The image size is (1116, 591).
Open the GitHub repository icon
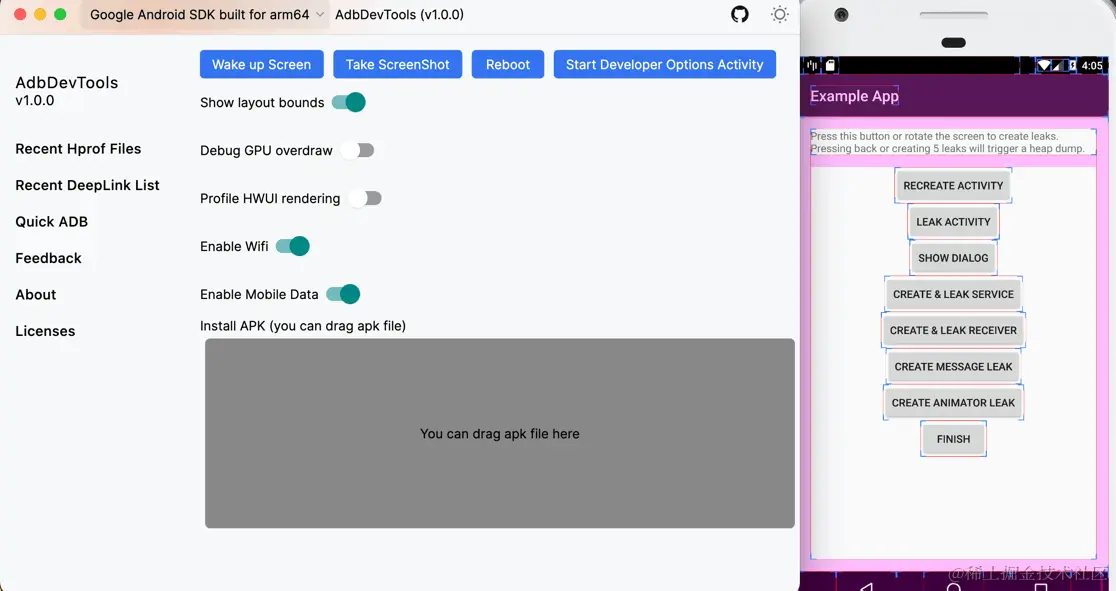739,14
